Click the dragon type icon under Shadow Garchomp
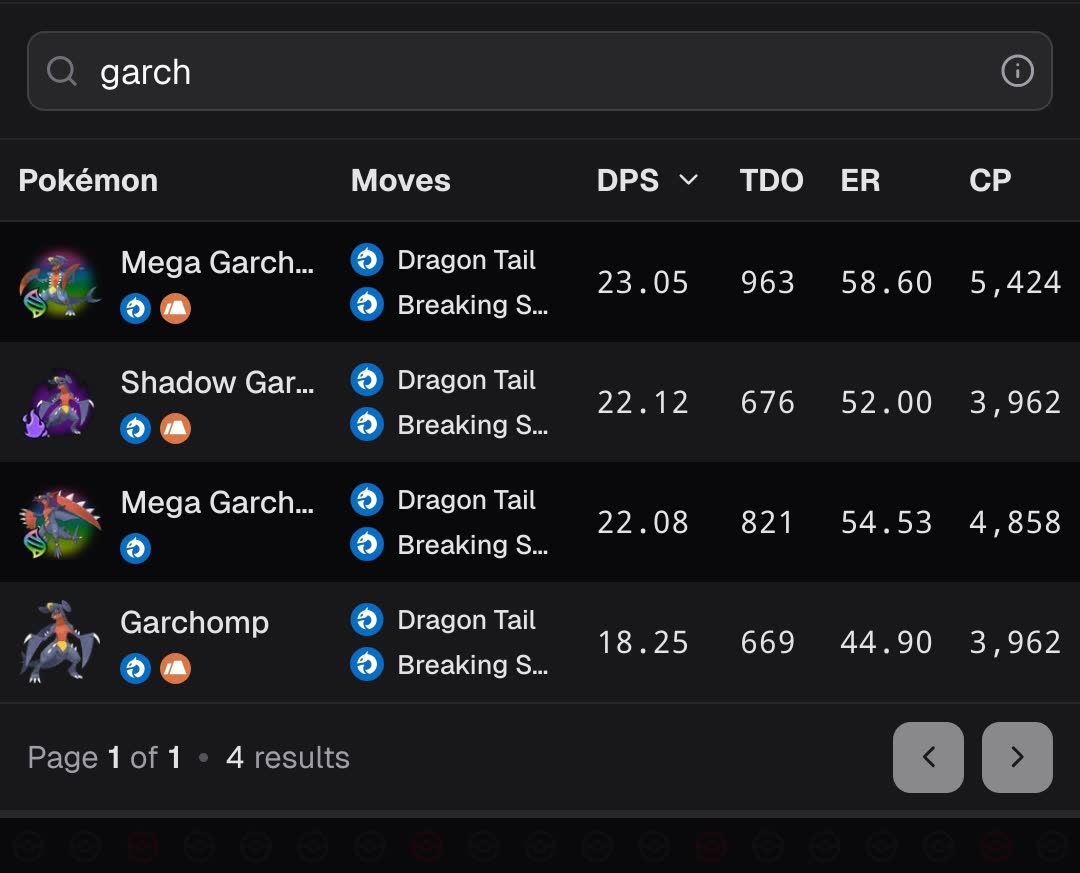1080x873 pixels. point(136,428)
